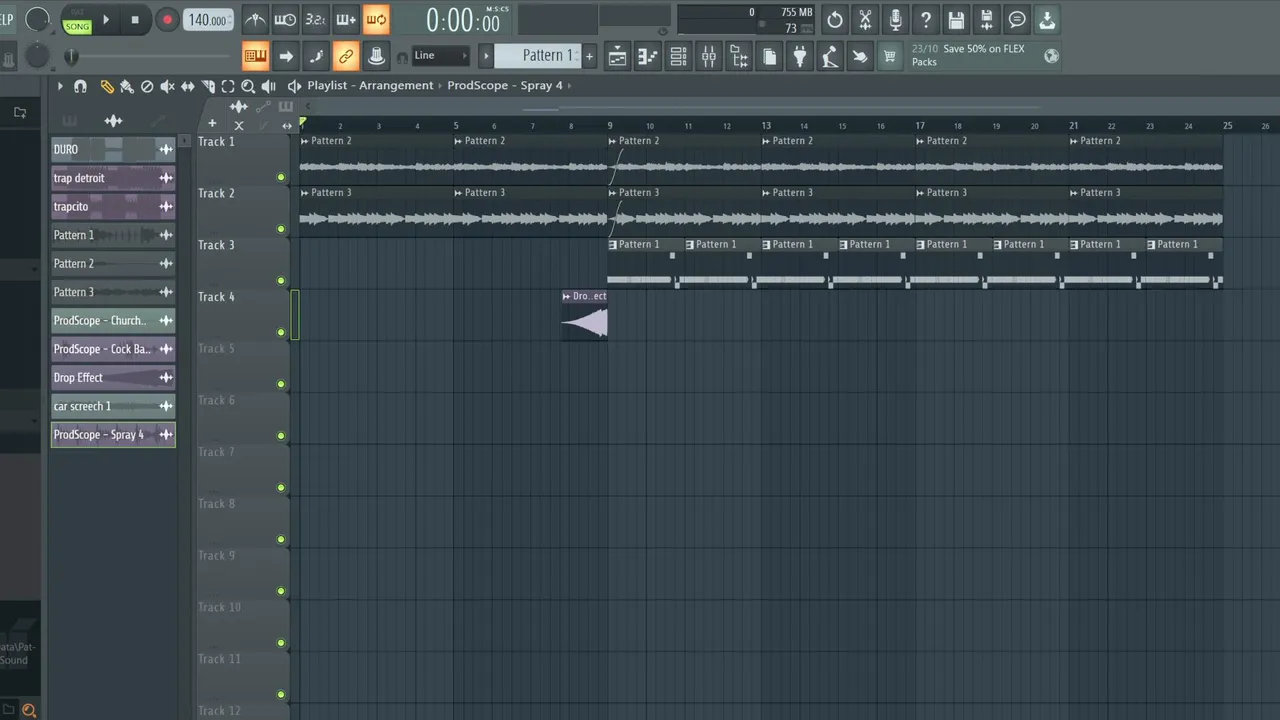Select the Zoom magnifier tool
1280x720 pixels.
coord(248,86)
